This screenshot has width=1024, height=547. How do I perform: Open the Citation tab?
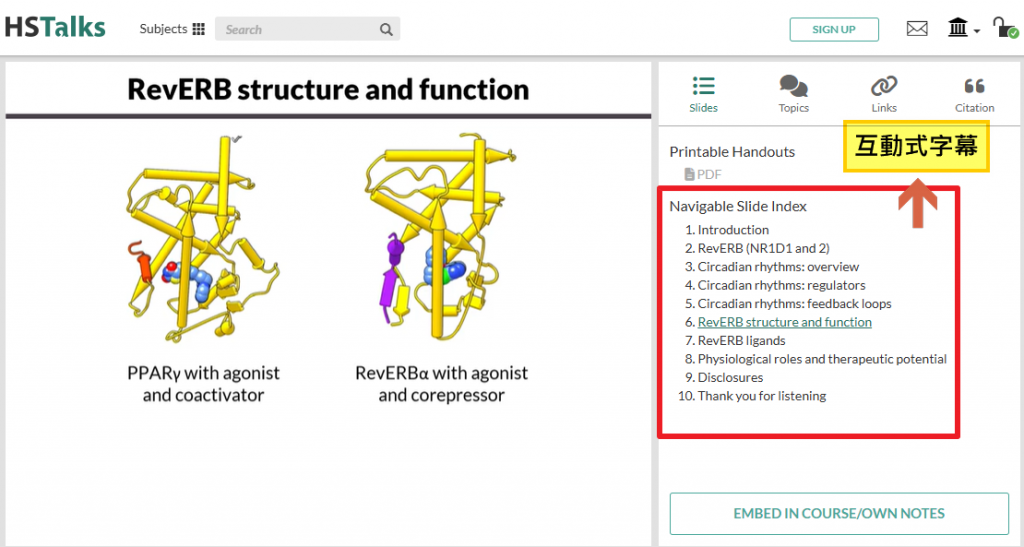[974, 93]
